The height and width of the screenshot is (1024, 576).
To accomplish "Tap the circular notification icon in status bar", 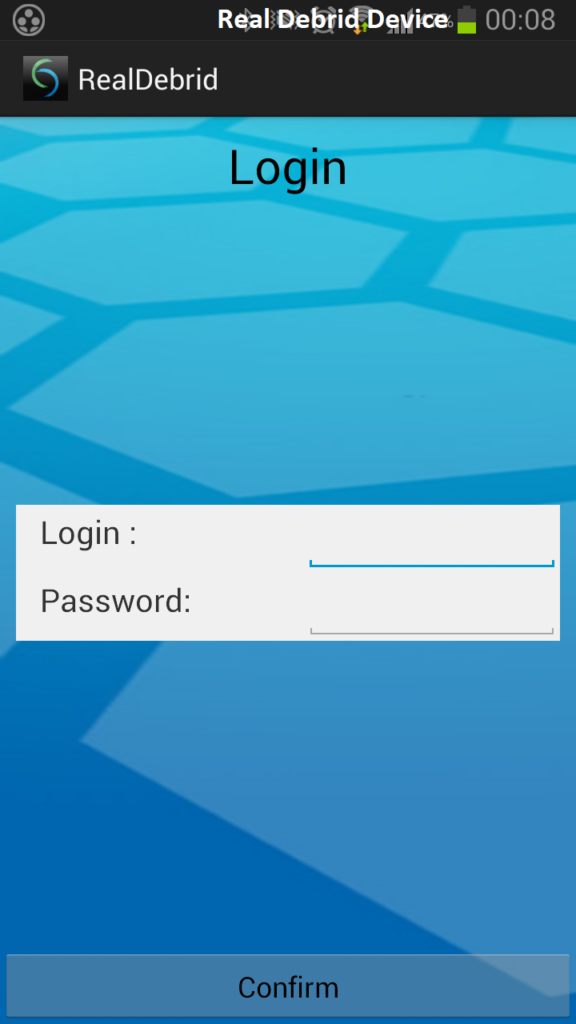I will tap(29, 20).
